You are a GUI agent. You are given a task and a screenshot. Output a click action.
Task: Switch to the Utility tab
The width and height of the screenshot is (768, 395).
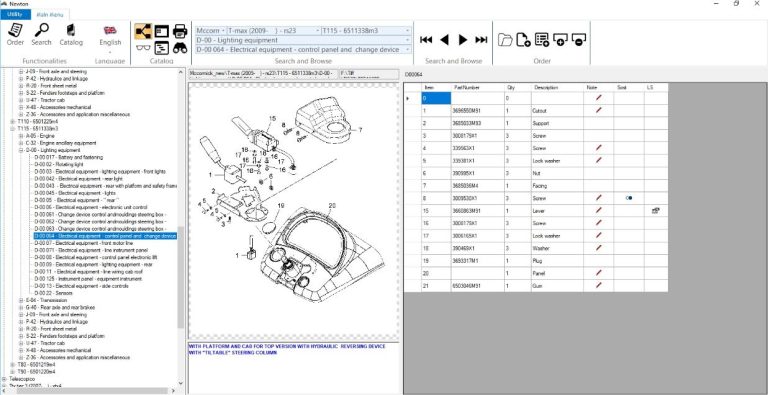point(15,14)
